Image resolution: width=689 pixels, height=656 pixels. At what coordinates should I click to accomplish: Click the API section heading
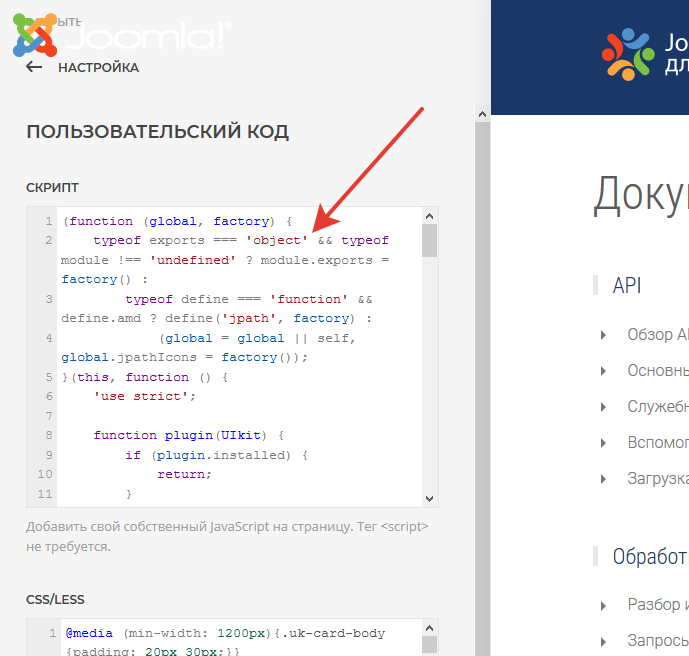[x=627, y=286]
